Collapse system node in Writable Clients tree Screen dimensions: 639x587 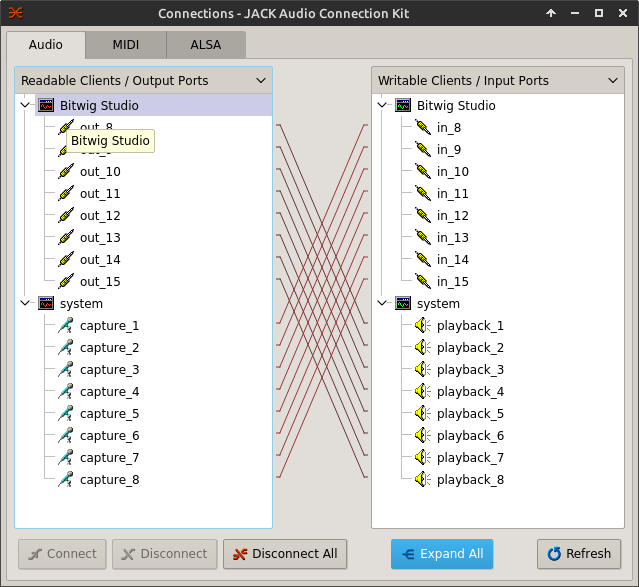(x=382, y=304)
